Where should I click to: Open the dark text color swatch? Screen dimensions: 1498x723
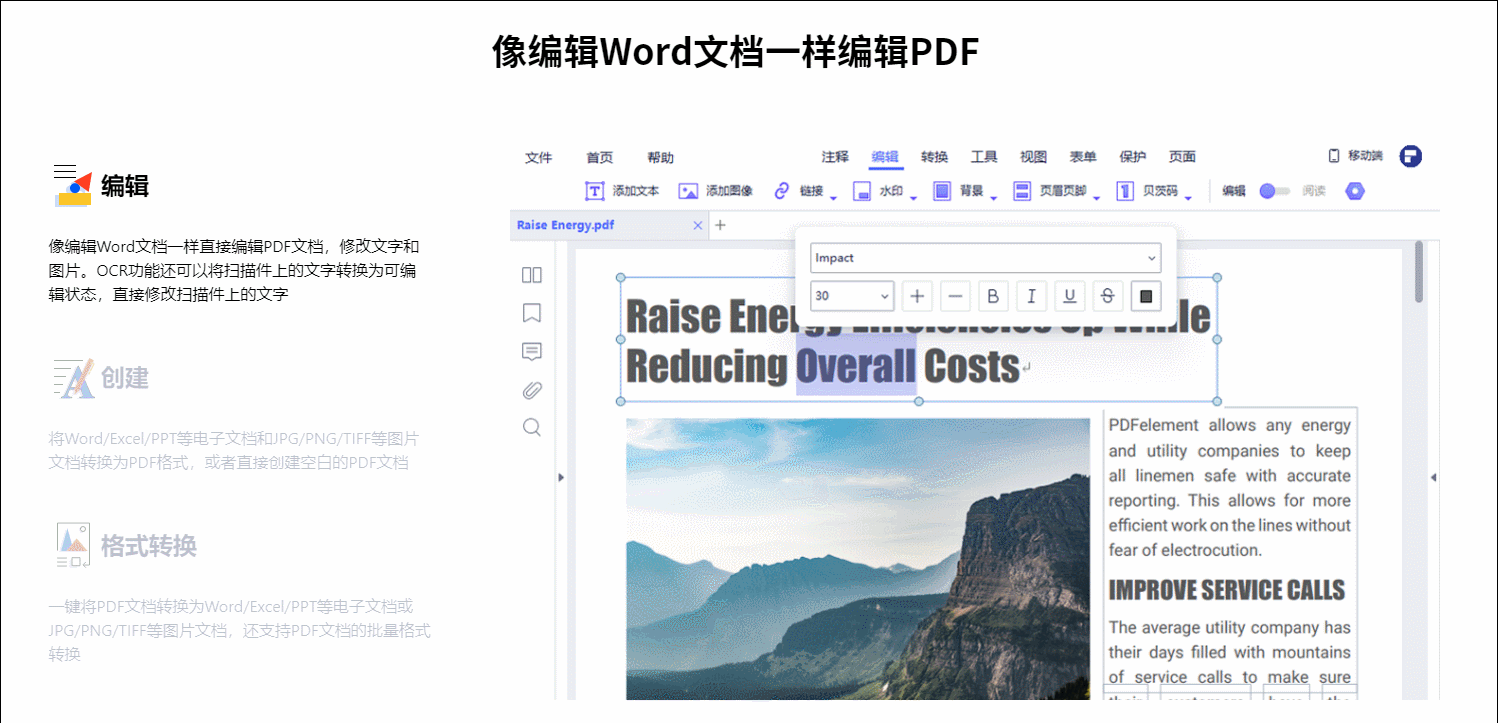1146,296
